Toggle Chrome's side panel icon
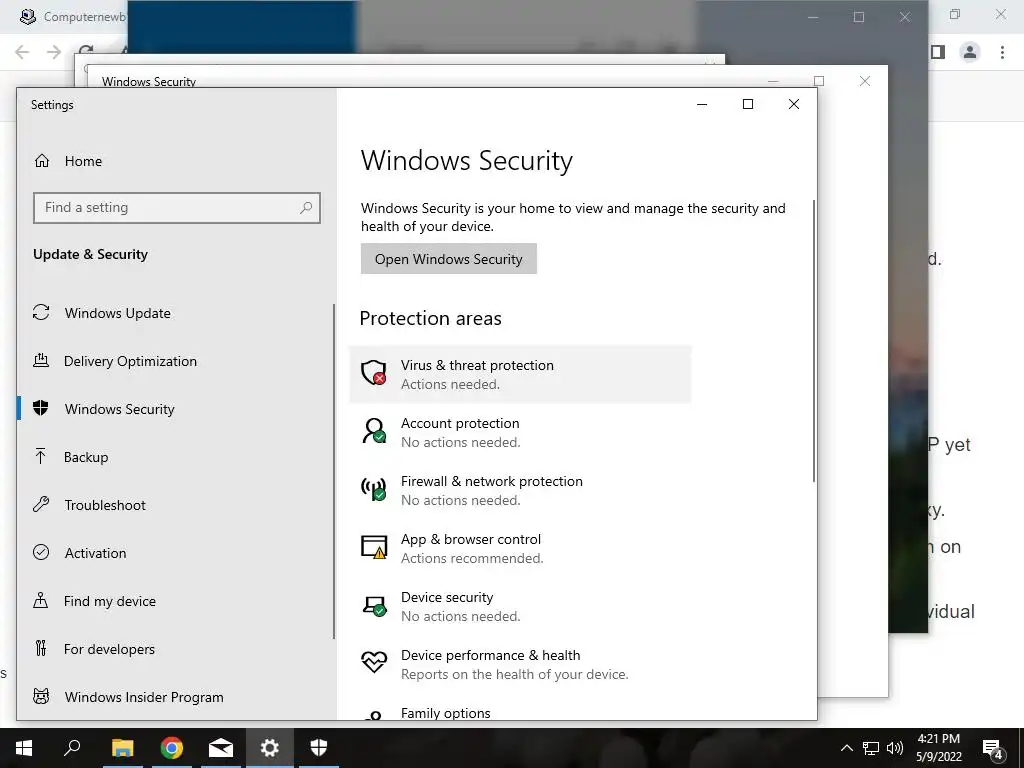 pyautogui.click(x=938, y=52)
